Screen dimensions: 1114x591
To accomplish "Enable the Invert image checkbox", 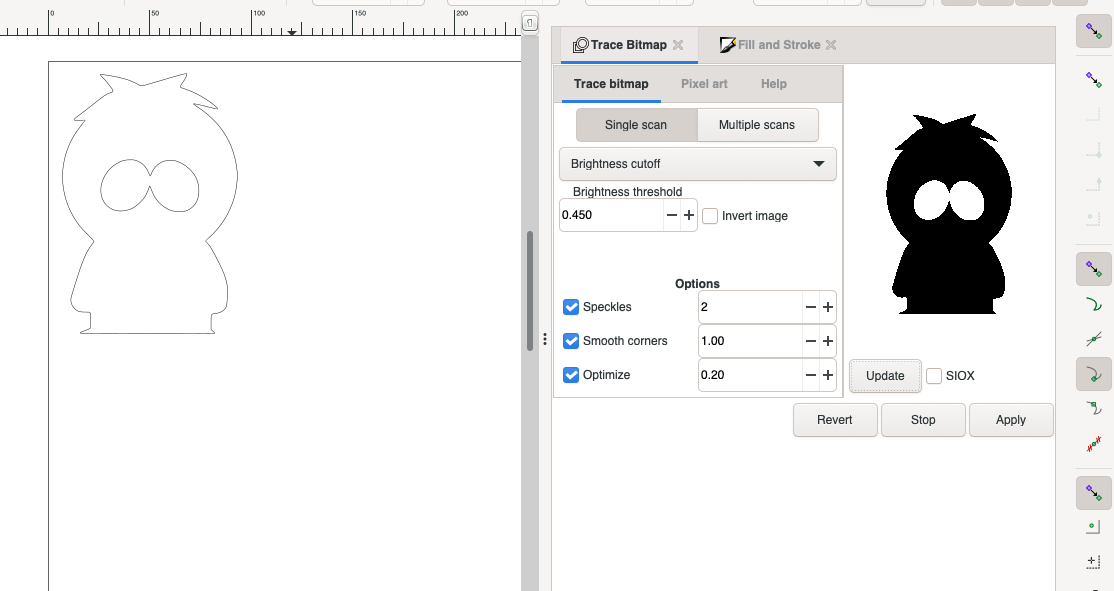I will pyautogui.click(x=710, y=216).
